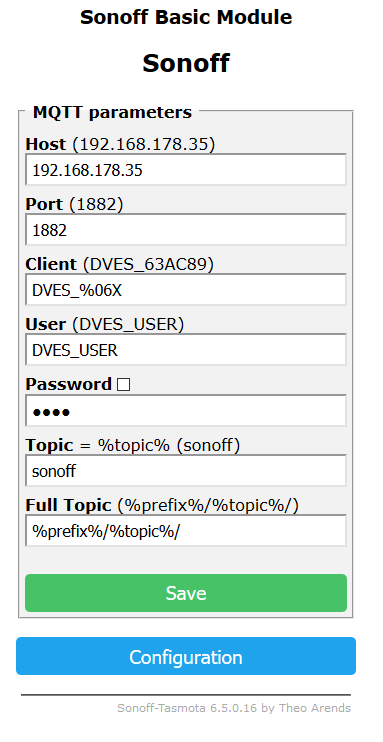383x742 pixels.
Task: Click the Full Topic input field
Action: pos(186,531)
